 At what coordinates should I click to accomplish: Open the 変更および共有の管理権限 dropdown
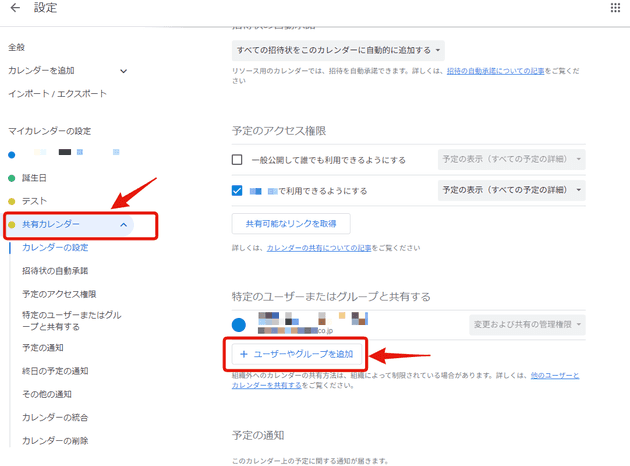pyautogui.click(x=527, y=325)
